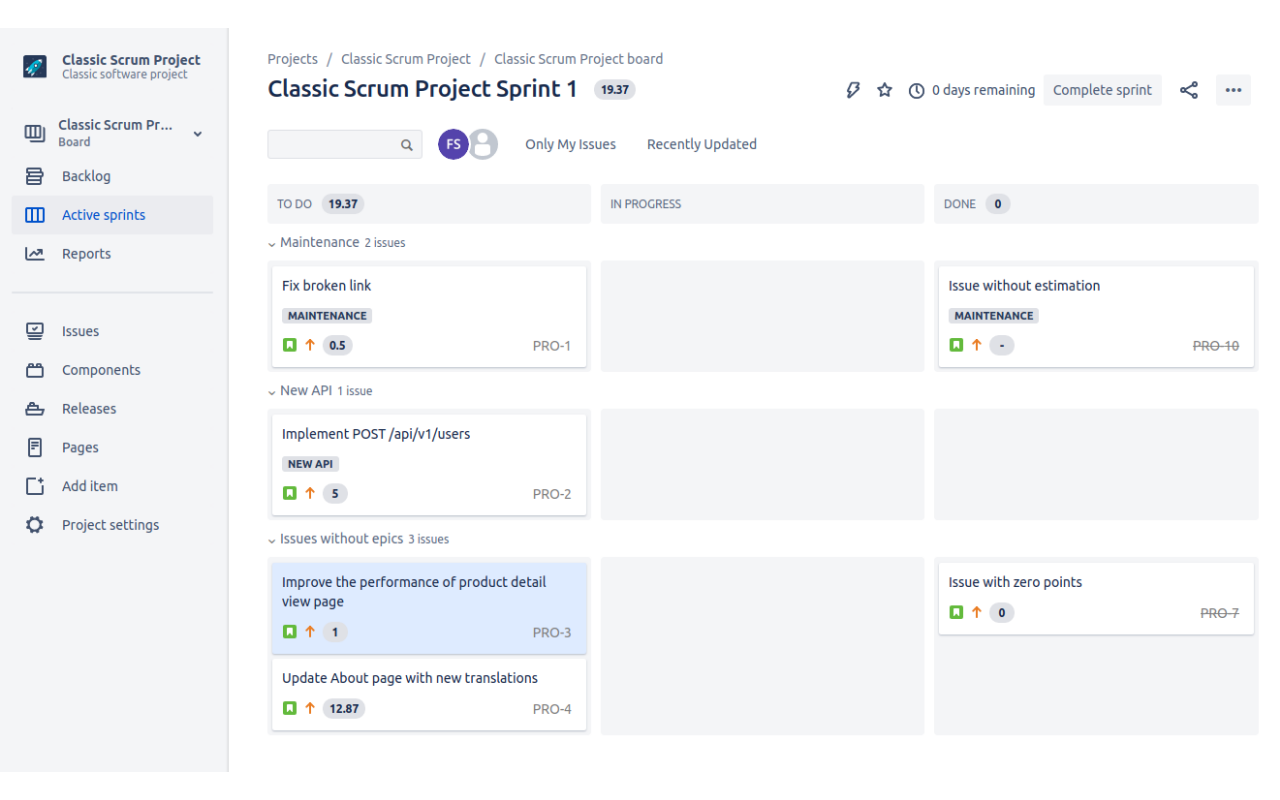Open Project settings from the sidebar
Image resolution: width=1280 pixels, height=800 pixels.
coord(110,524)
